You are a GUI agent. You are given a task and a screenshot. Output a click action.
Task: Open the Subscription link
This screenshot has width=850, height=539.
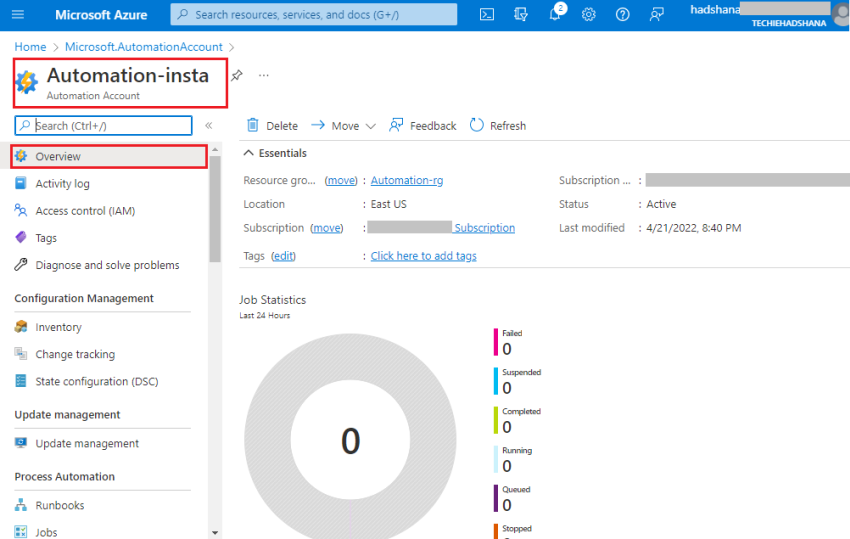pyautogui.click(x=485, y=228)
